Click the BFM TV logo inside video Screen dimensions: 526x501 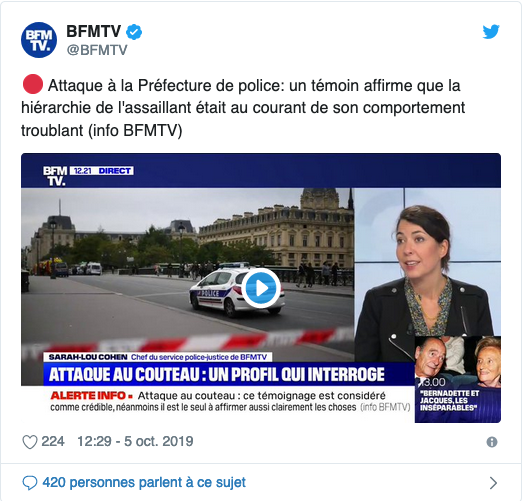click(55, 176)
